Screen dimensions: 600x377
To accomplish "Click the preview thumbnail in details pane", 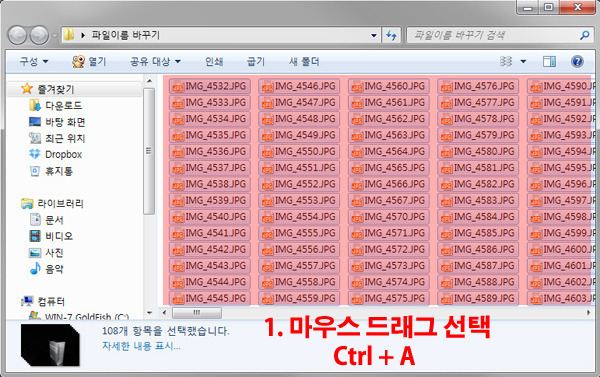I will coord(50,345).
